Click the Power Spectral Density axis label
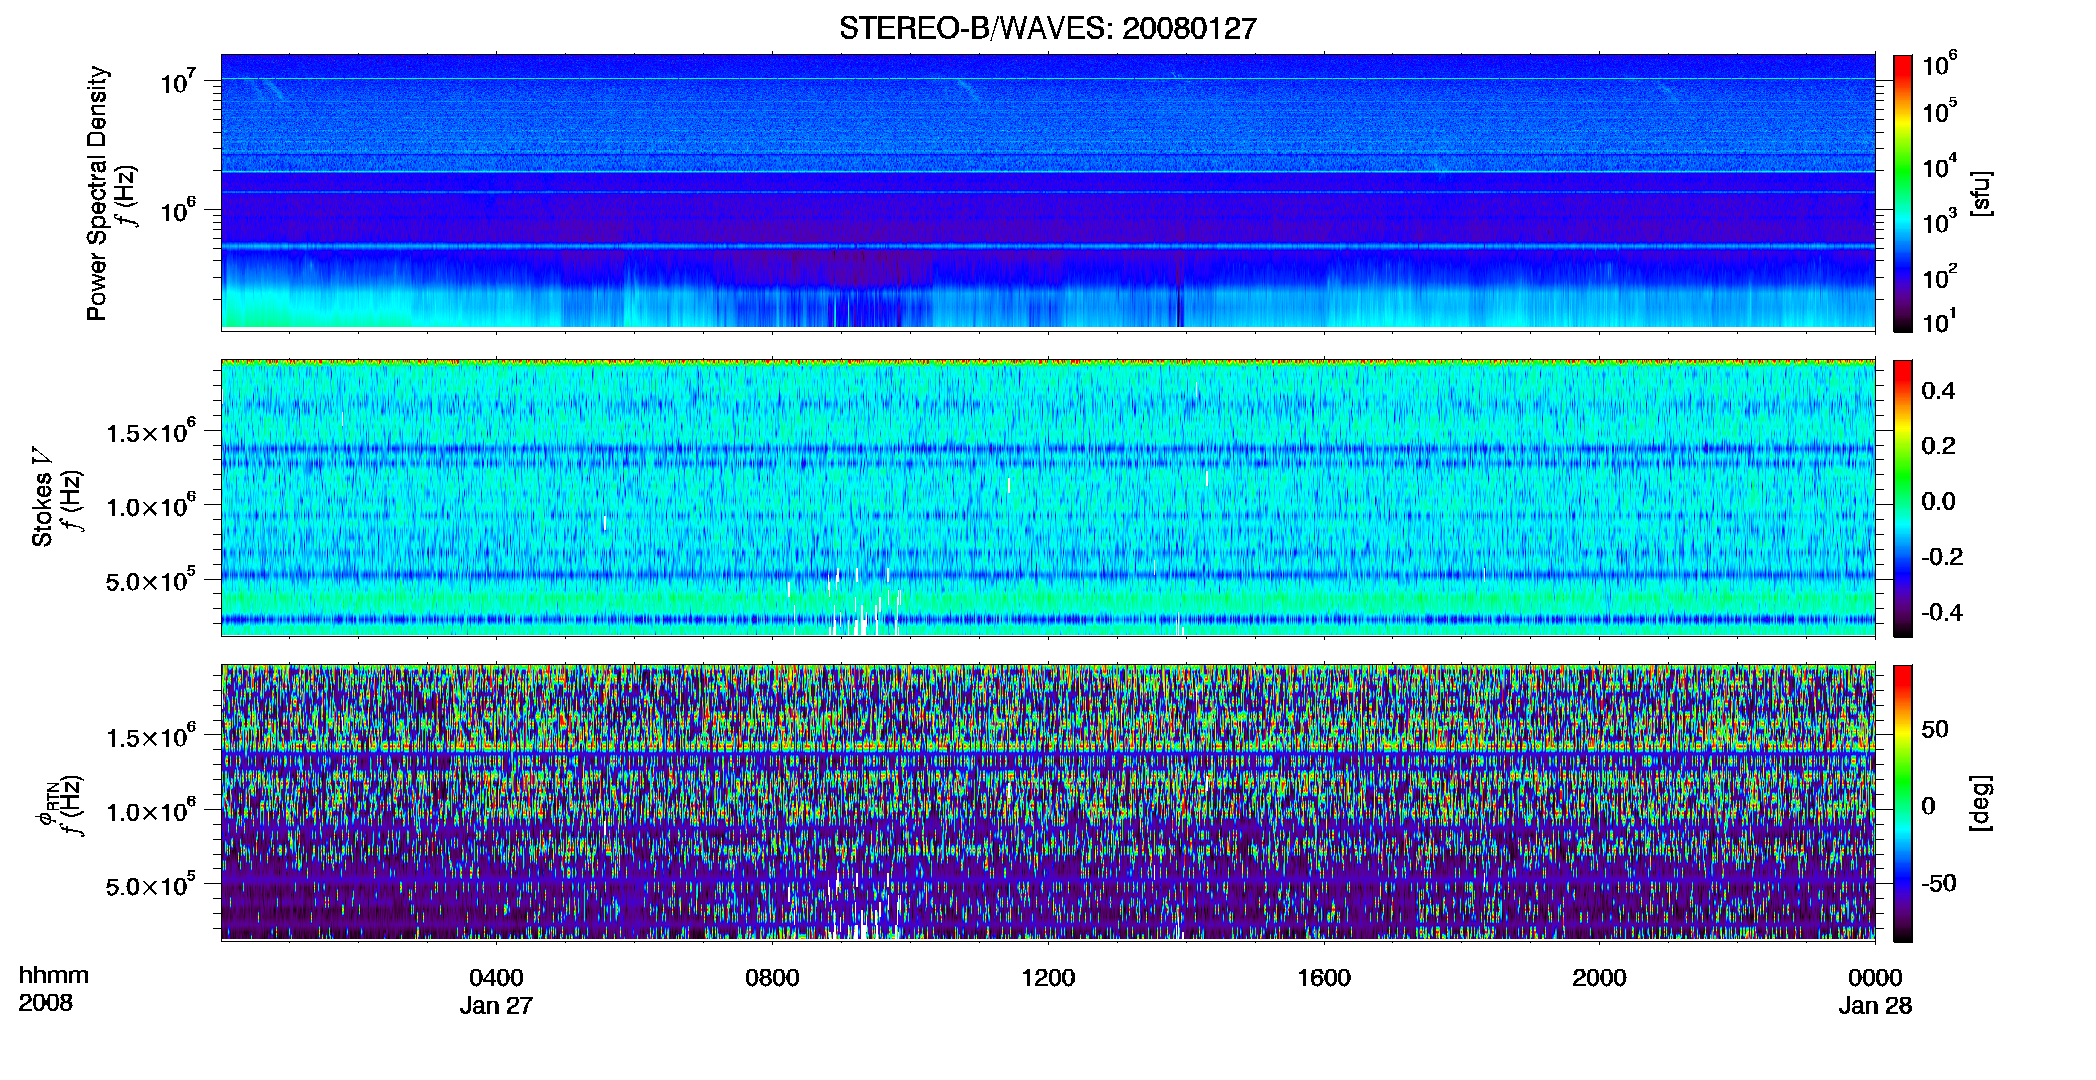Image resolution: width=2096 pixels, height=1080 pixels. click(x=97, y=193)
